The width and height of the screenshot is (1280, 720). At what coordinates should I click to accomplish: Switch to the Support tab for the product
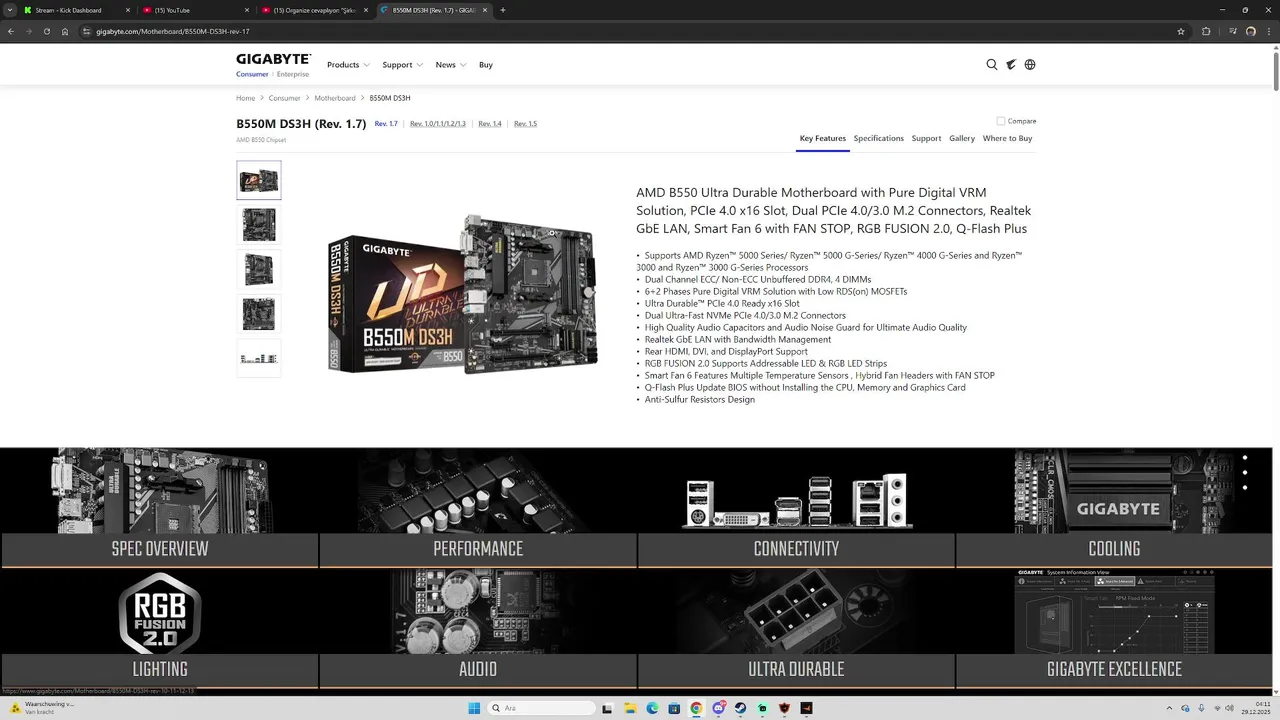click(x=926, y=138)
